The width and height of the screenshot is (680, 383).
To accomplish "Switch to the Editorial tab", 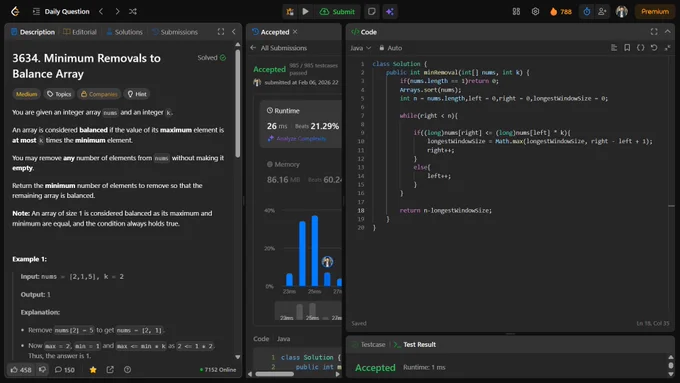I will tap(80, 32).
